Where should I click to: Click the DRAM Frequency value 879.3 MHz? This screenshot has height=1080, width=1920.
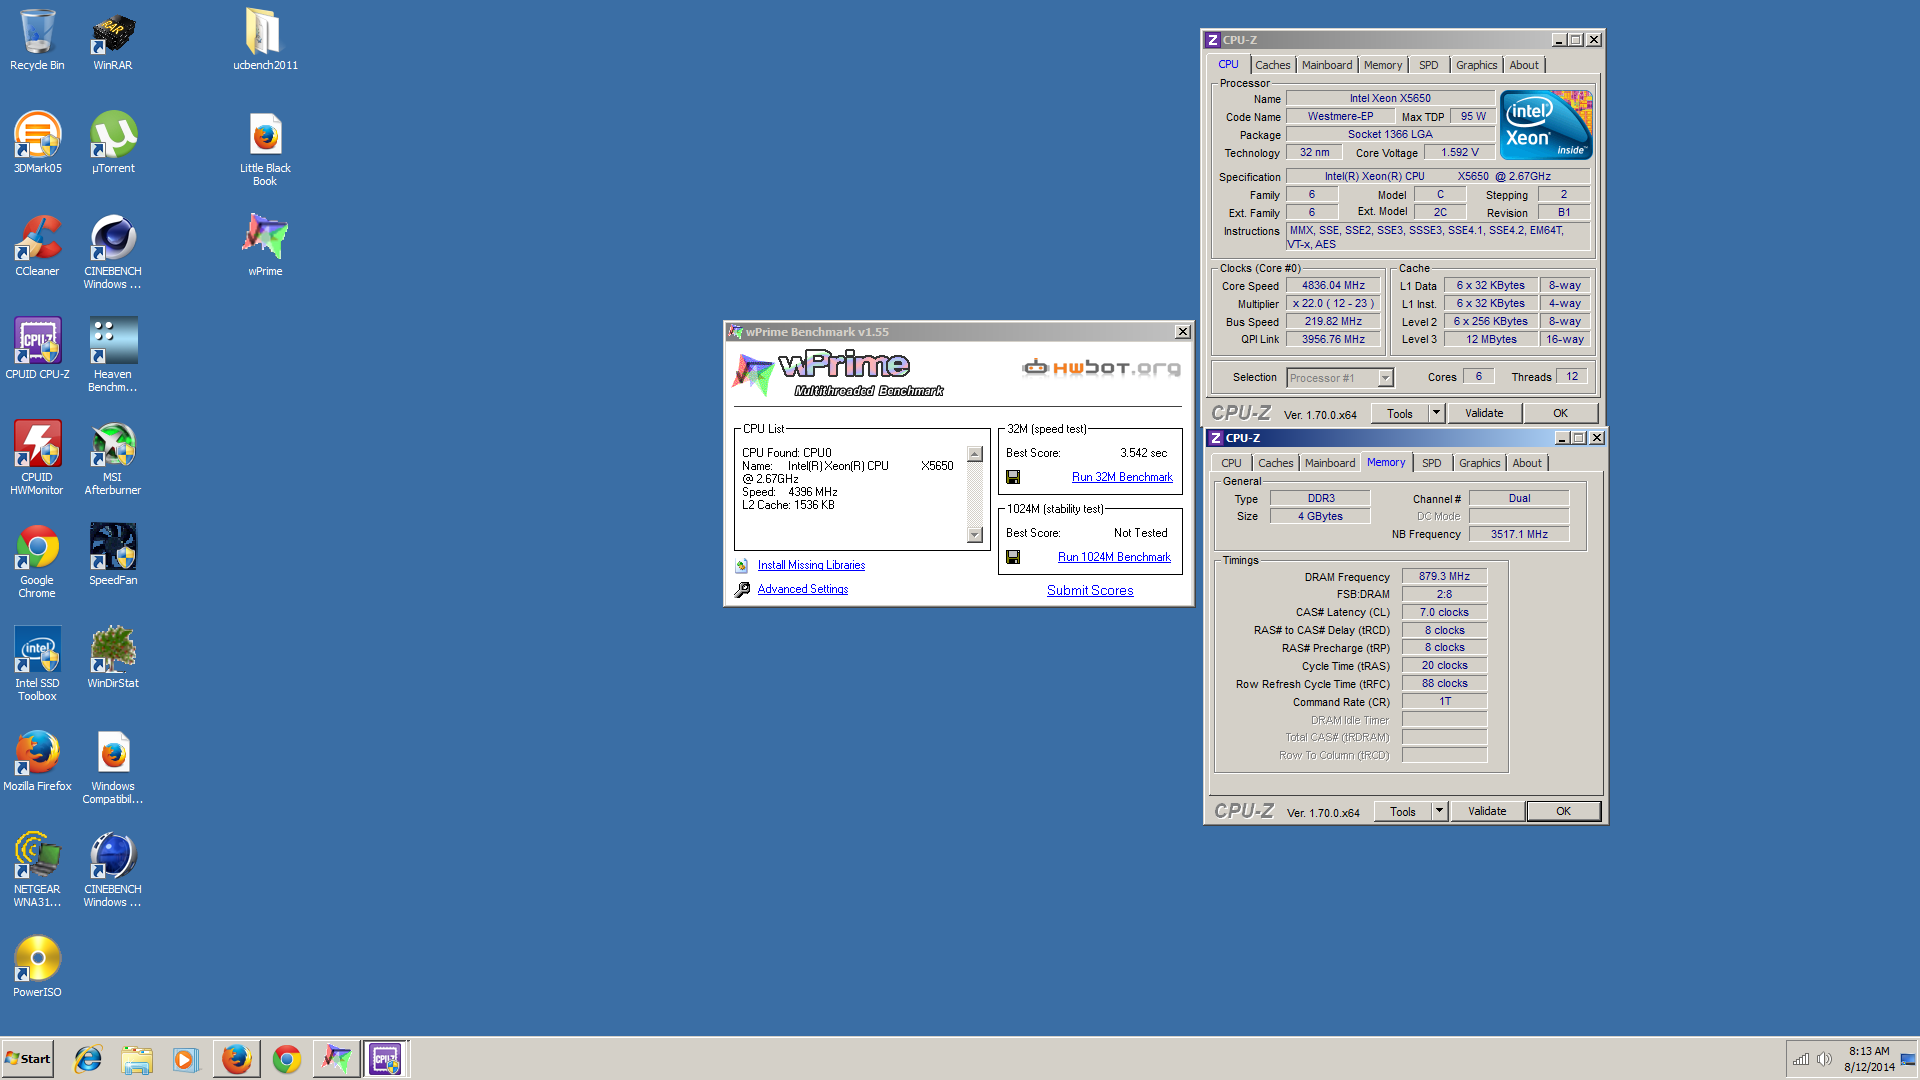pyautogui.click(x=1444, y=576)
